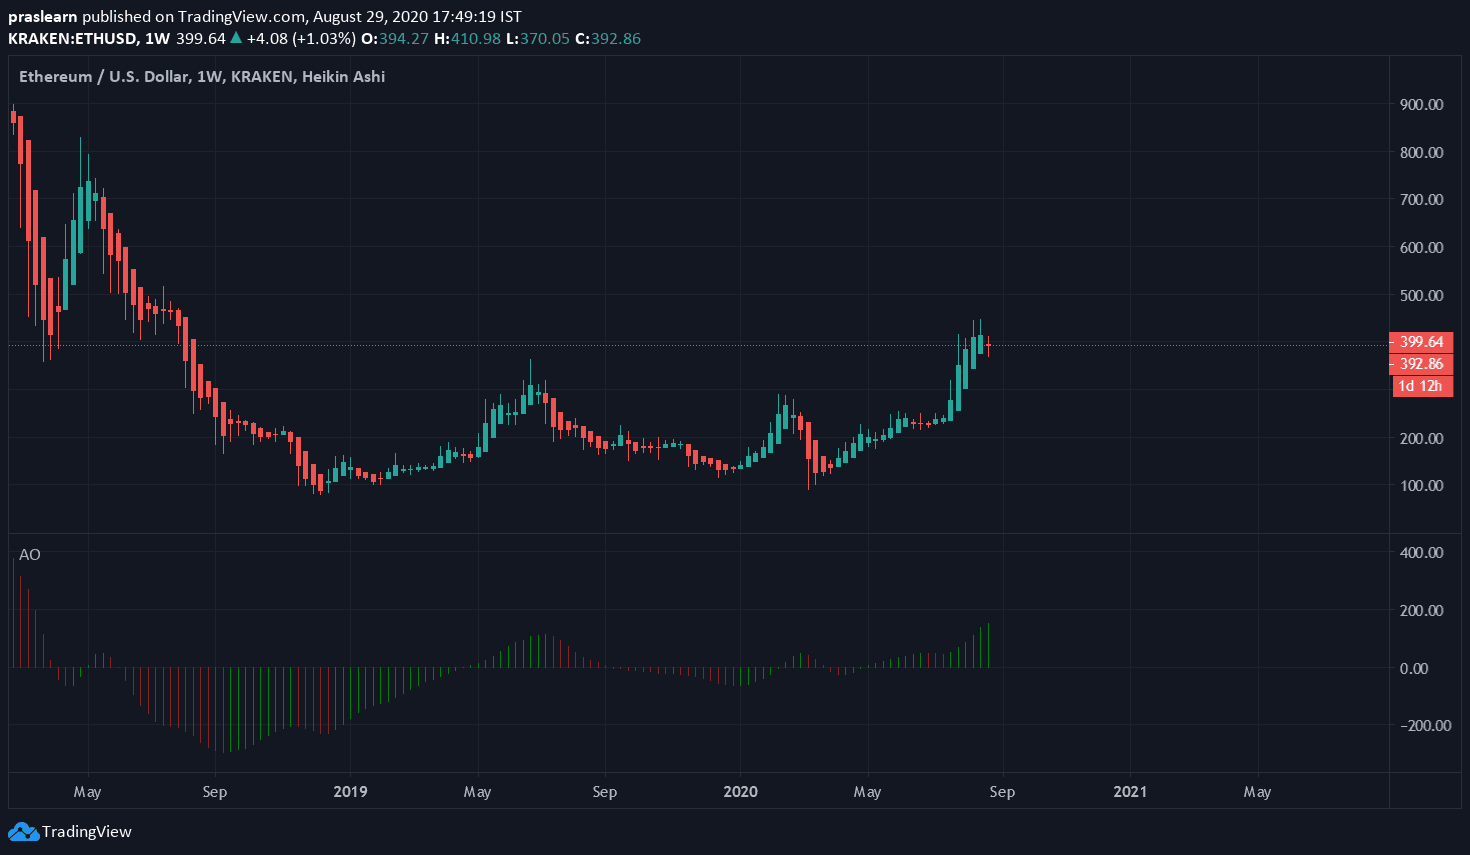Select 2019 on the time axis
The width and height of the screenshot is (1470, 855).
[350, 792]
